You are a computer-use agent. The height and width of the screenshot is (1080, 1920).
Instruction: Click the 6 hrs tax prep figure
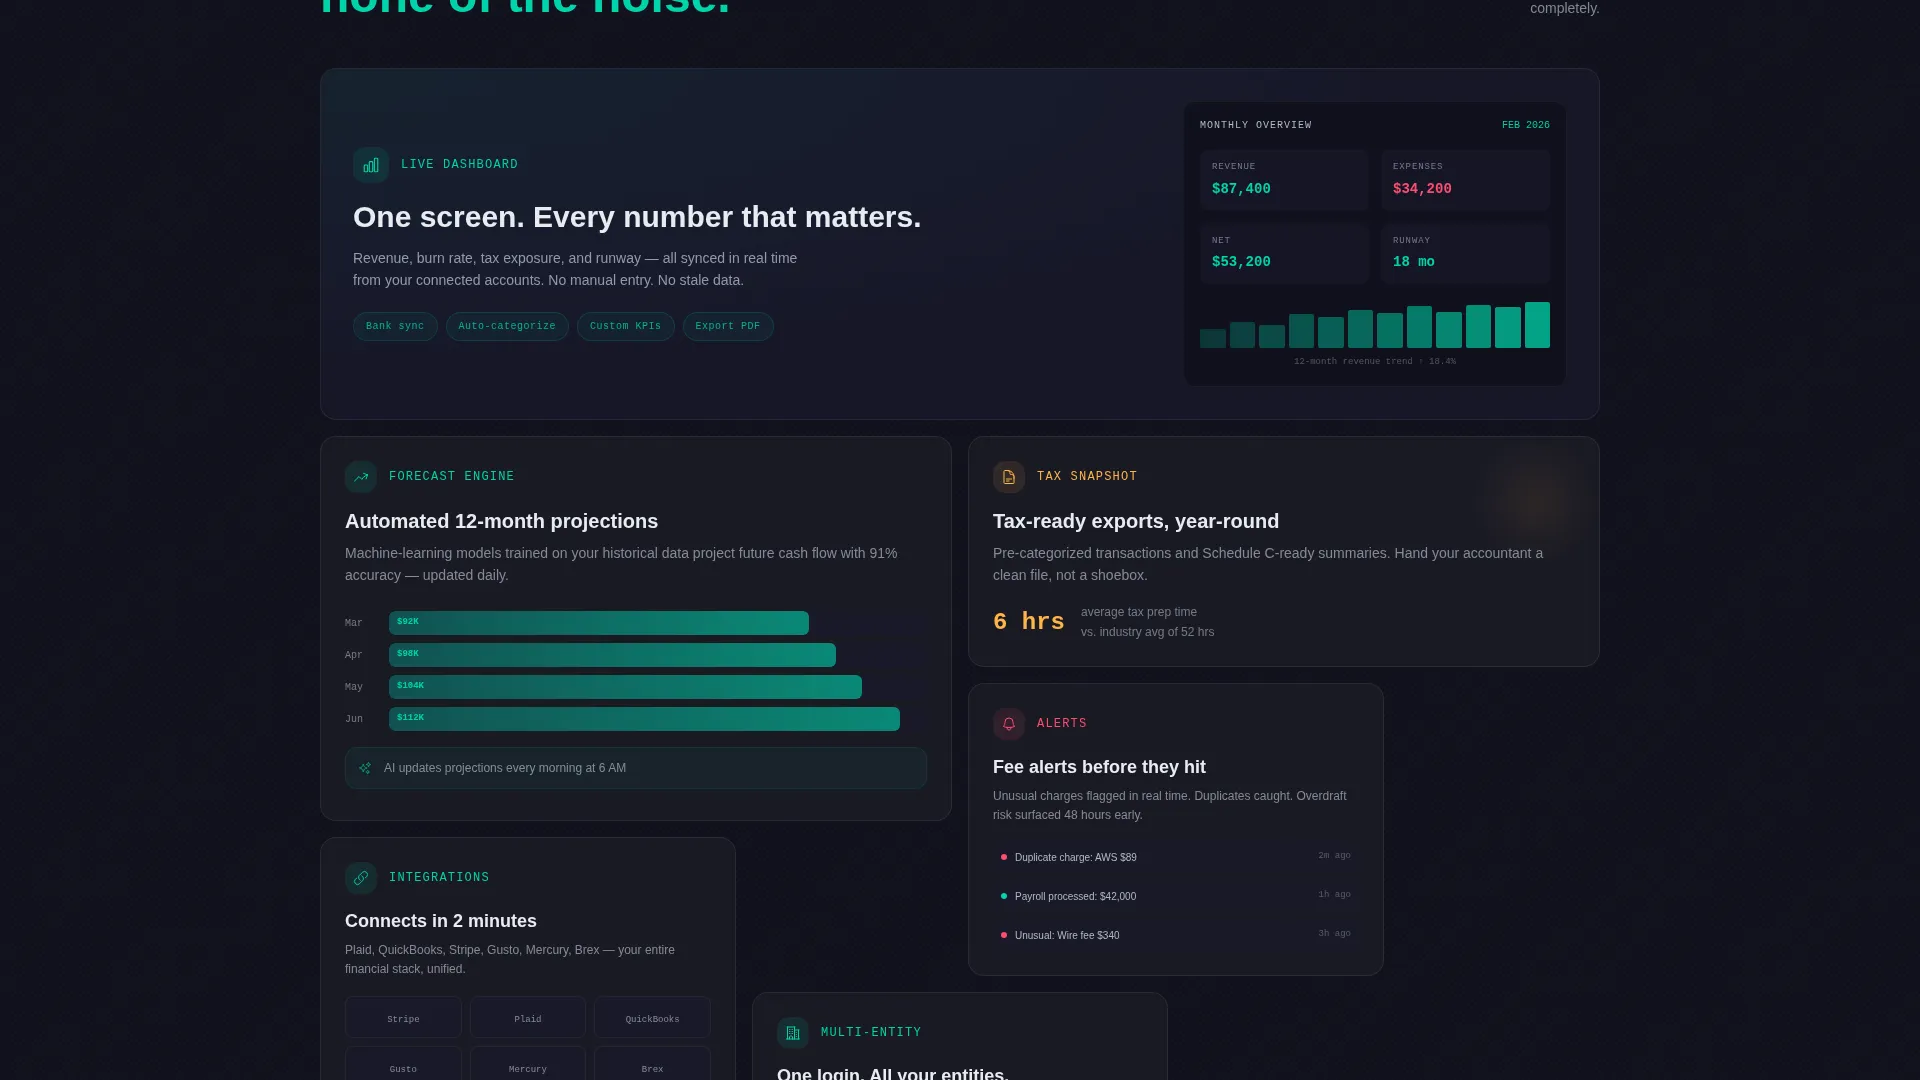tap(1028, 622)
